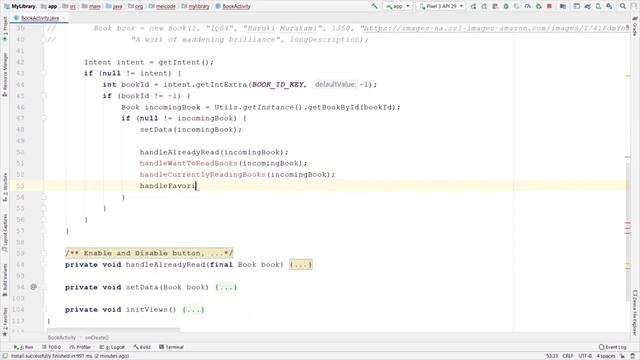640x360 pixels.
Task: Click the Sync Project with Gradle Files icon
Action: (x=587, y=6)
